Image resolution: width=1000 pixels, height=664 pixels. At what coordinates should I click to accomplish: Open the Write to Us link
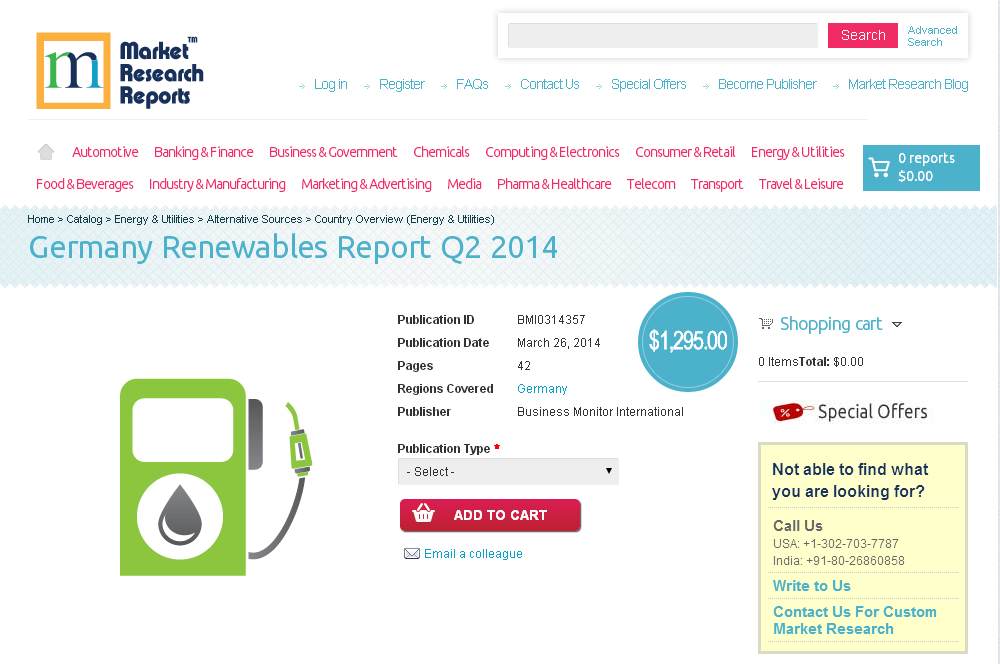pyautogui.click(x=812, y=586)
